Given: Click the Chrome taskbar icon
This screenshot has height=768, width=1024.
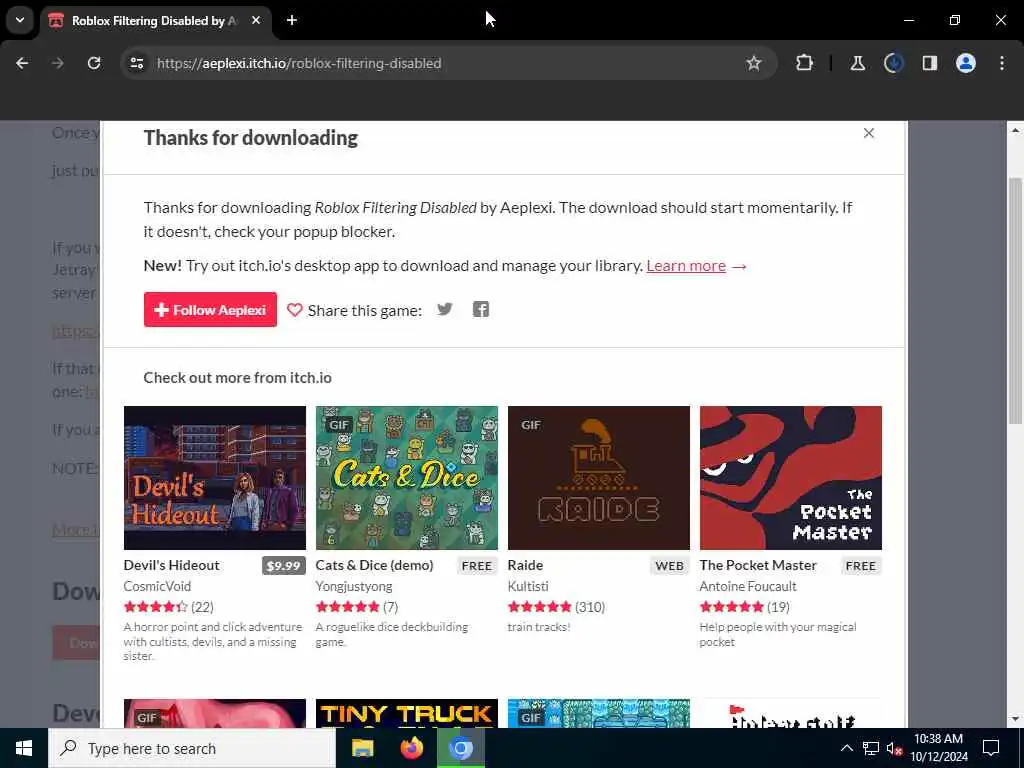Looking at the screenshot, I should [x=460, y=748].
